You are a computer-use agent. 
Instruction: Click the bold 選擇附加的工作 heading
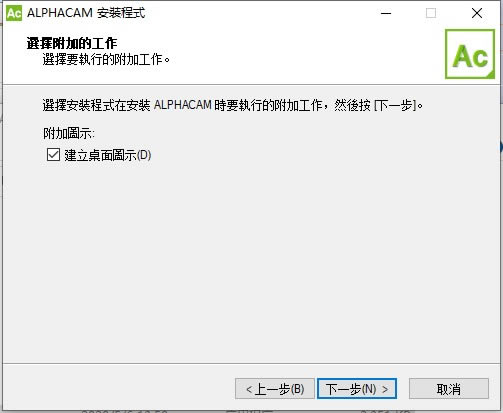tap(72, 44)
